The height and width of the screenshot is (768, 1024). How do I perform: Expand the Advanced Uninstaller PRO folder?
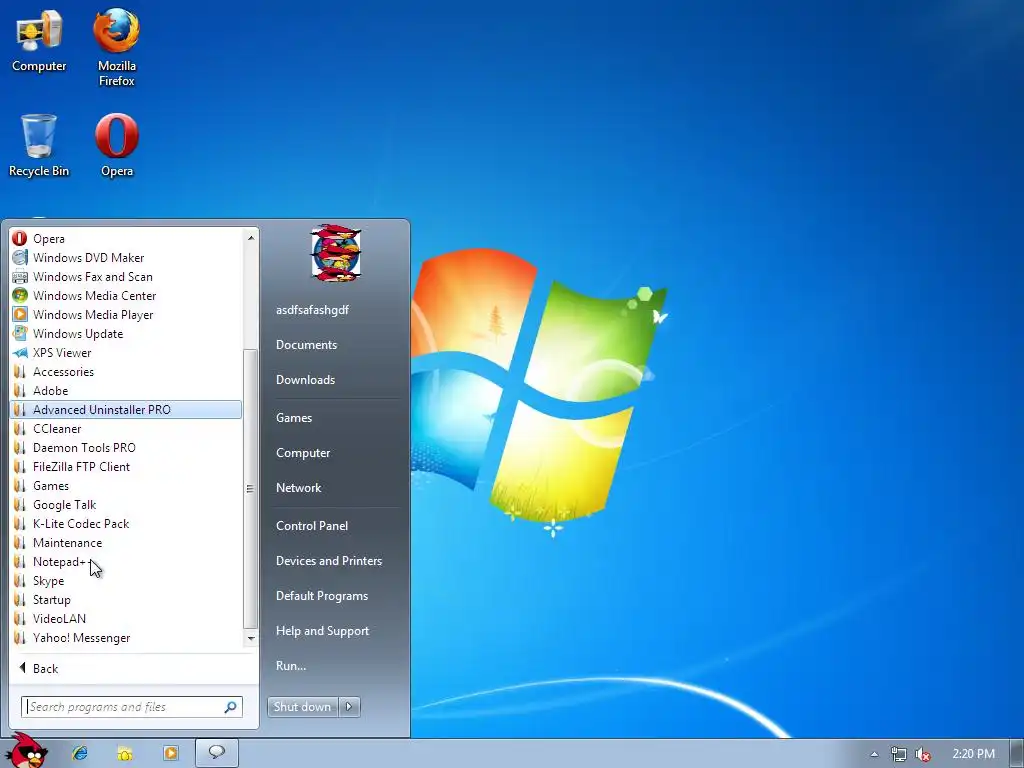pyautogui.click(x=126, y=409)
